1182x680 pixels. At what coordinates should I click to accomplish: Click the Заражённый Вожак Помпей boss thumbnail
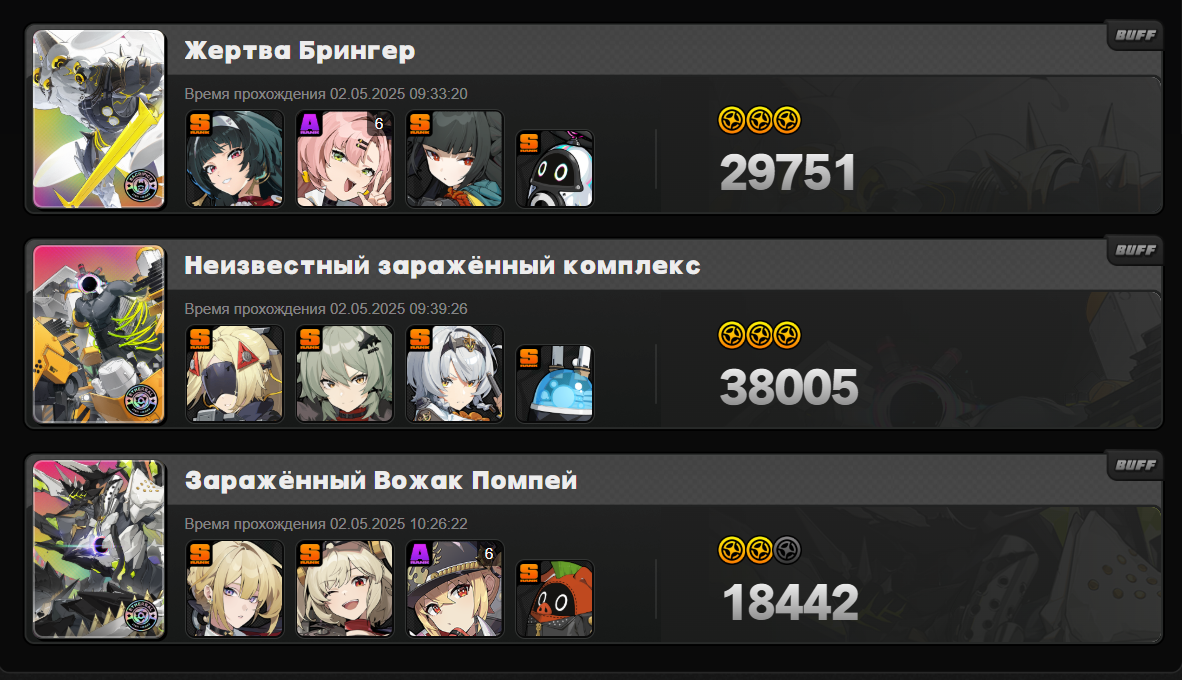[x=99, y=549]
